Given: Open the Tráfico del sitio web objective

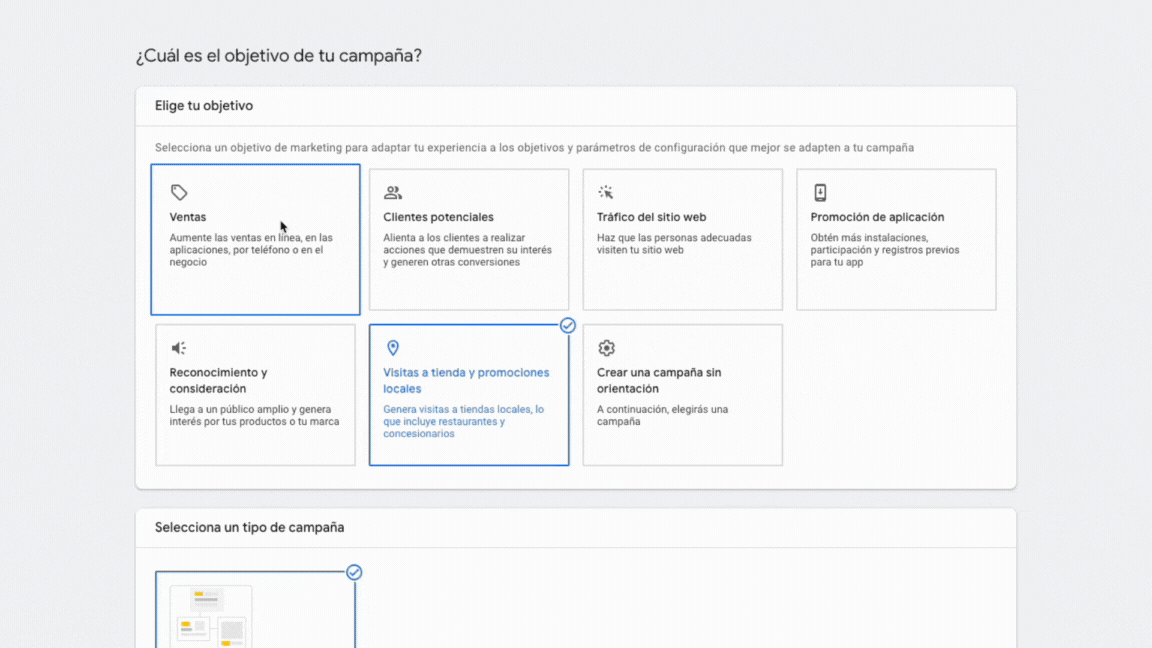Looking at the screenshot, I should (x=682, y=239).
